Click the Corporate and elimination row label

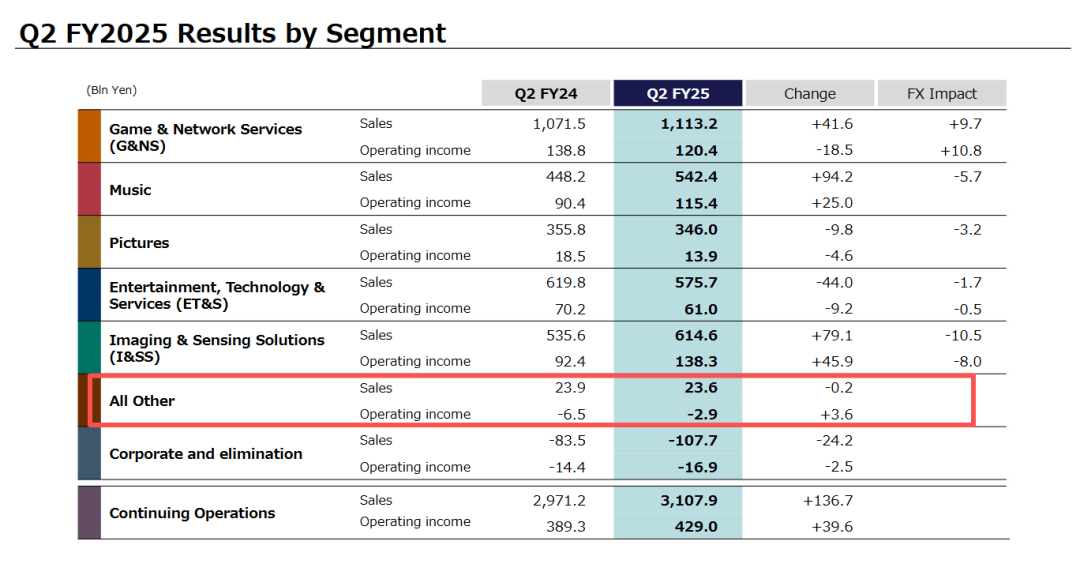coord(205,454)
